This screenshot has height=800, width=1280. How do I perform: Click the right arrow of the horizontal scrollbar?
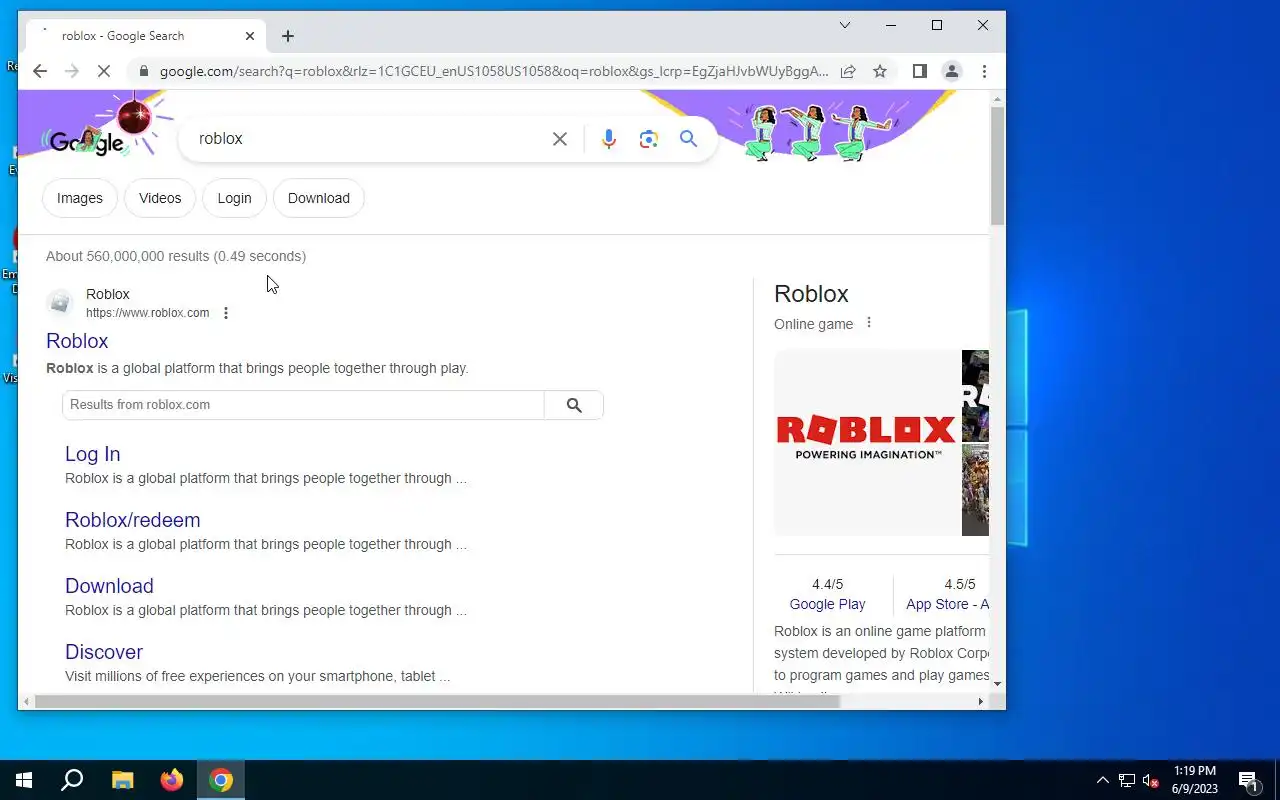tap(980, 702)
